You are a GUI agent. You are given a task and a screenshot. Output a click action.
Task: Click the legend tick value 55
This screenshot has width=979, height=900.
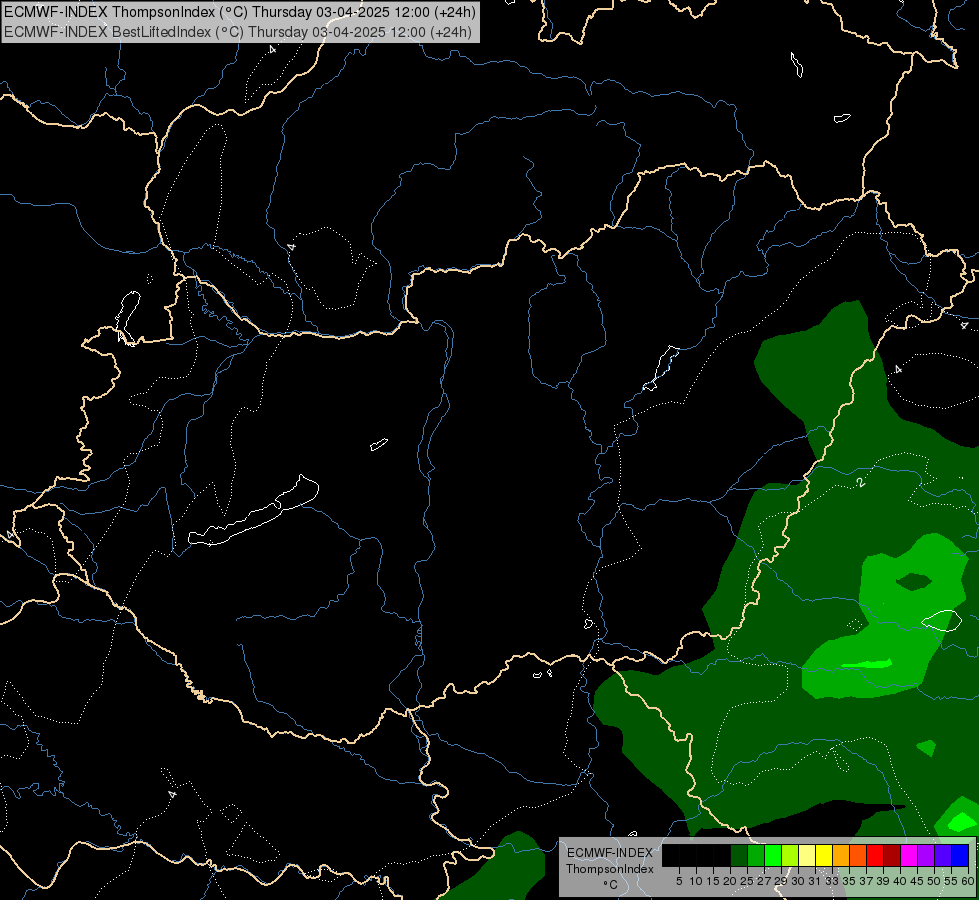pyautogui.click(x=952, y=881)
